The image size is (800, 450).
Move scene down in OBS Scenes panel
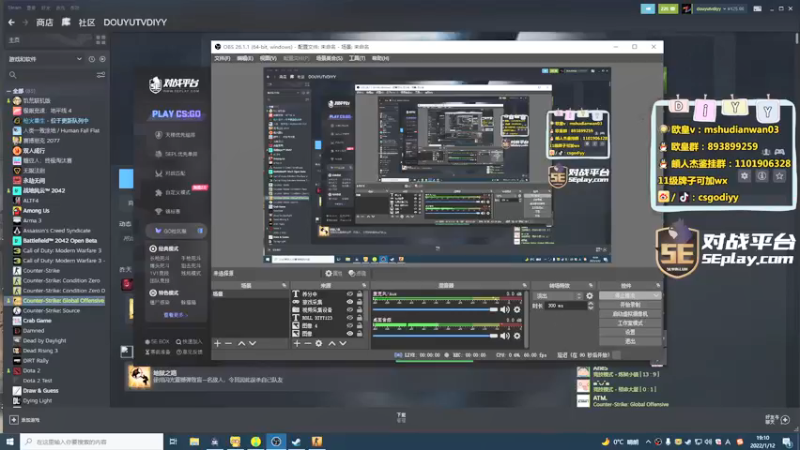(x=252, y=343)
